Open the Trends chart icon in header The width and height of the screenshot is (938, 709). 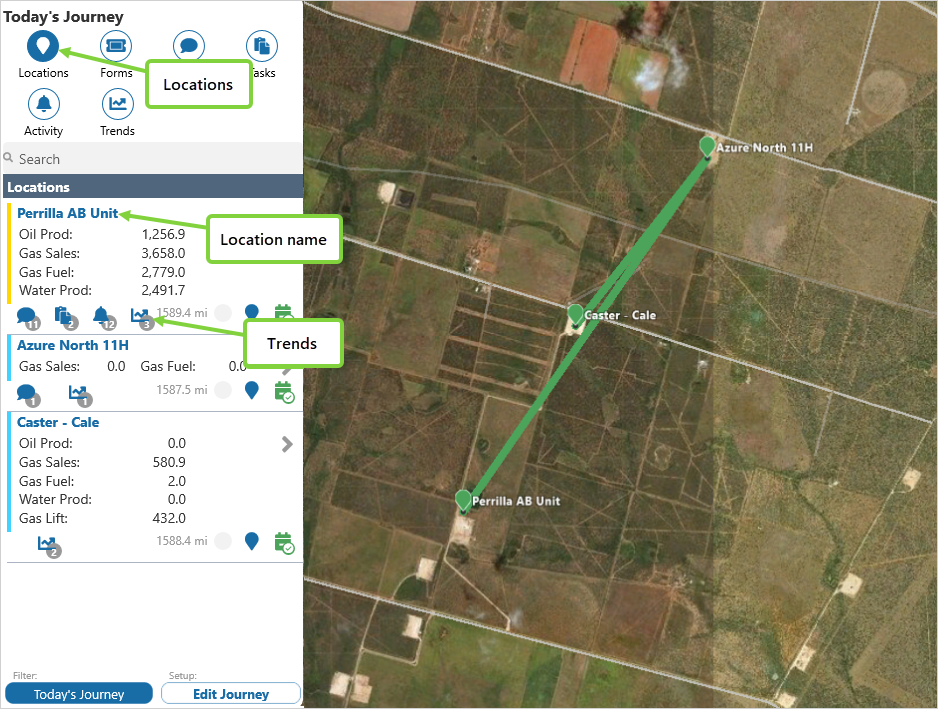[117, 104]
